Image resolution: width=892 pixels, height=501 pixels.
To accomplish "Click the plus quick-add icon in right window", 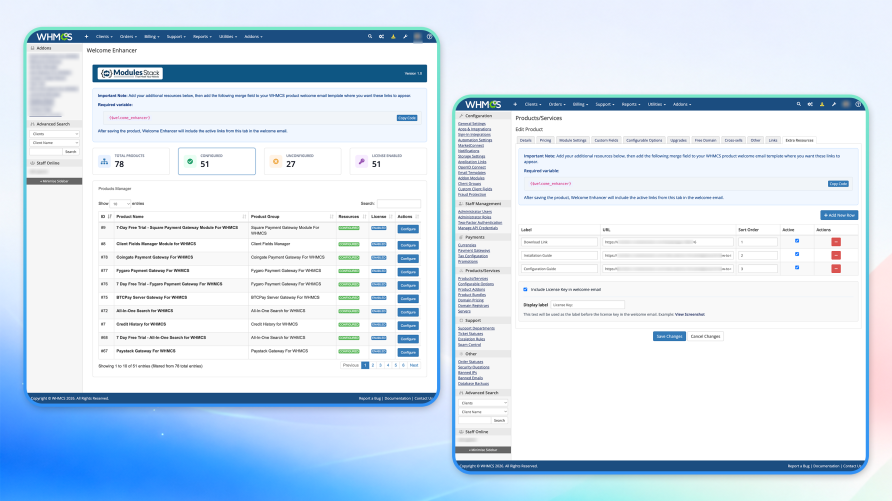I will (x=515, y=104).
